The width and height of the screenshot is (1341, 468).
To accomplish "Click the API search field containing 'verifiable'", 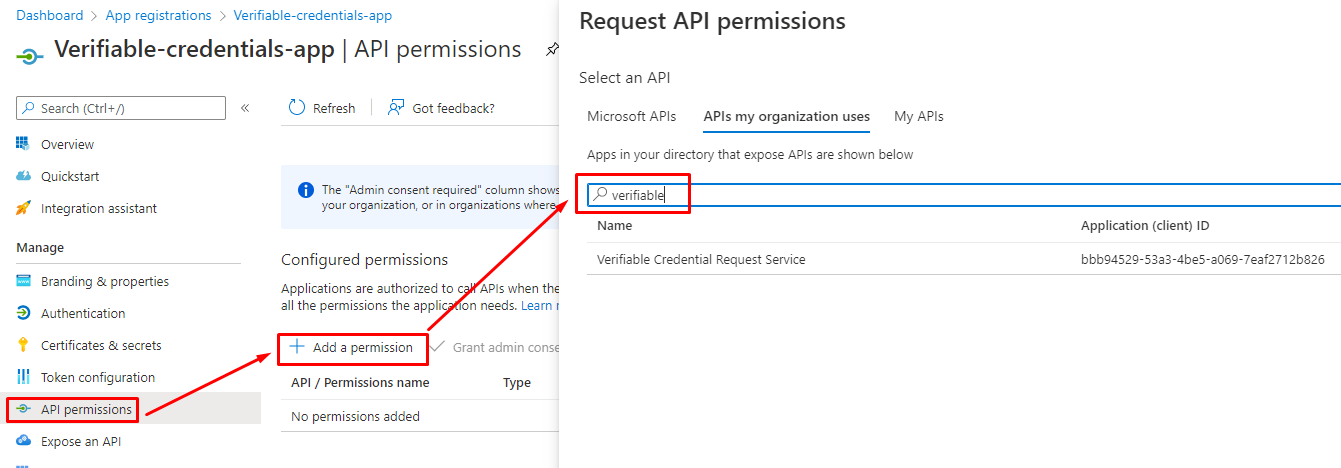I will pos(900,195).
